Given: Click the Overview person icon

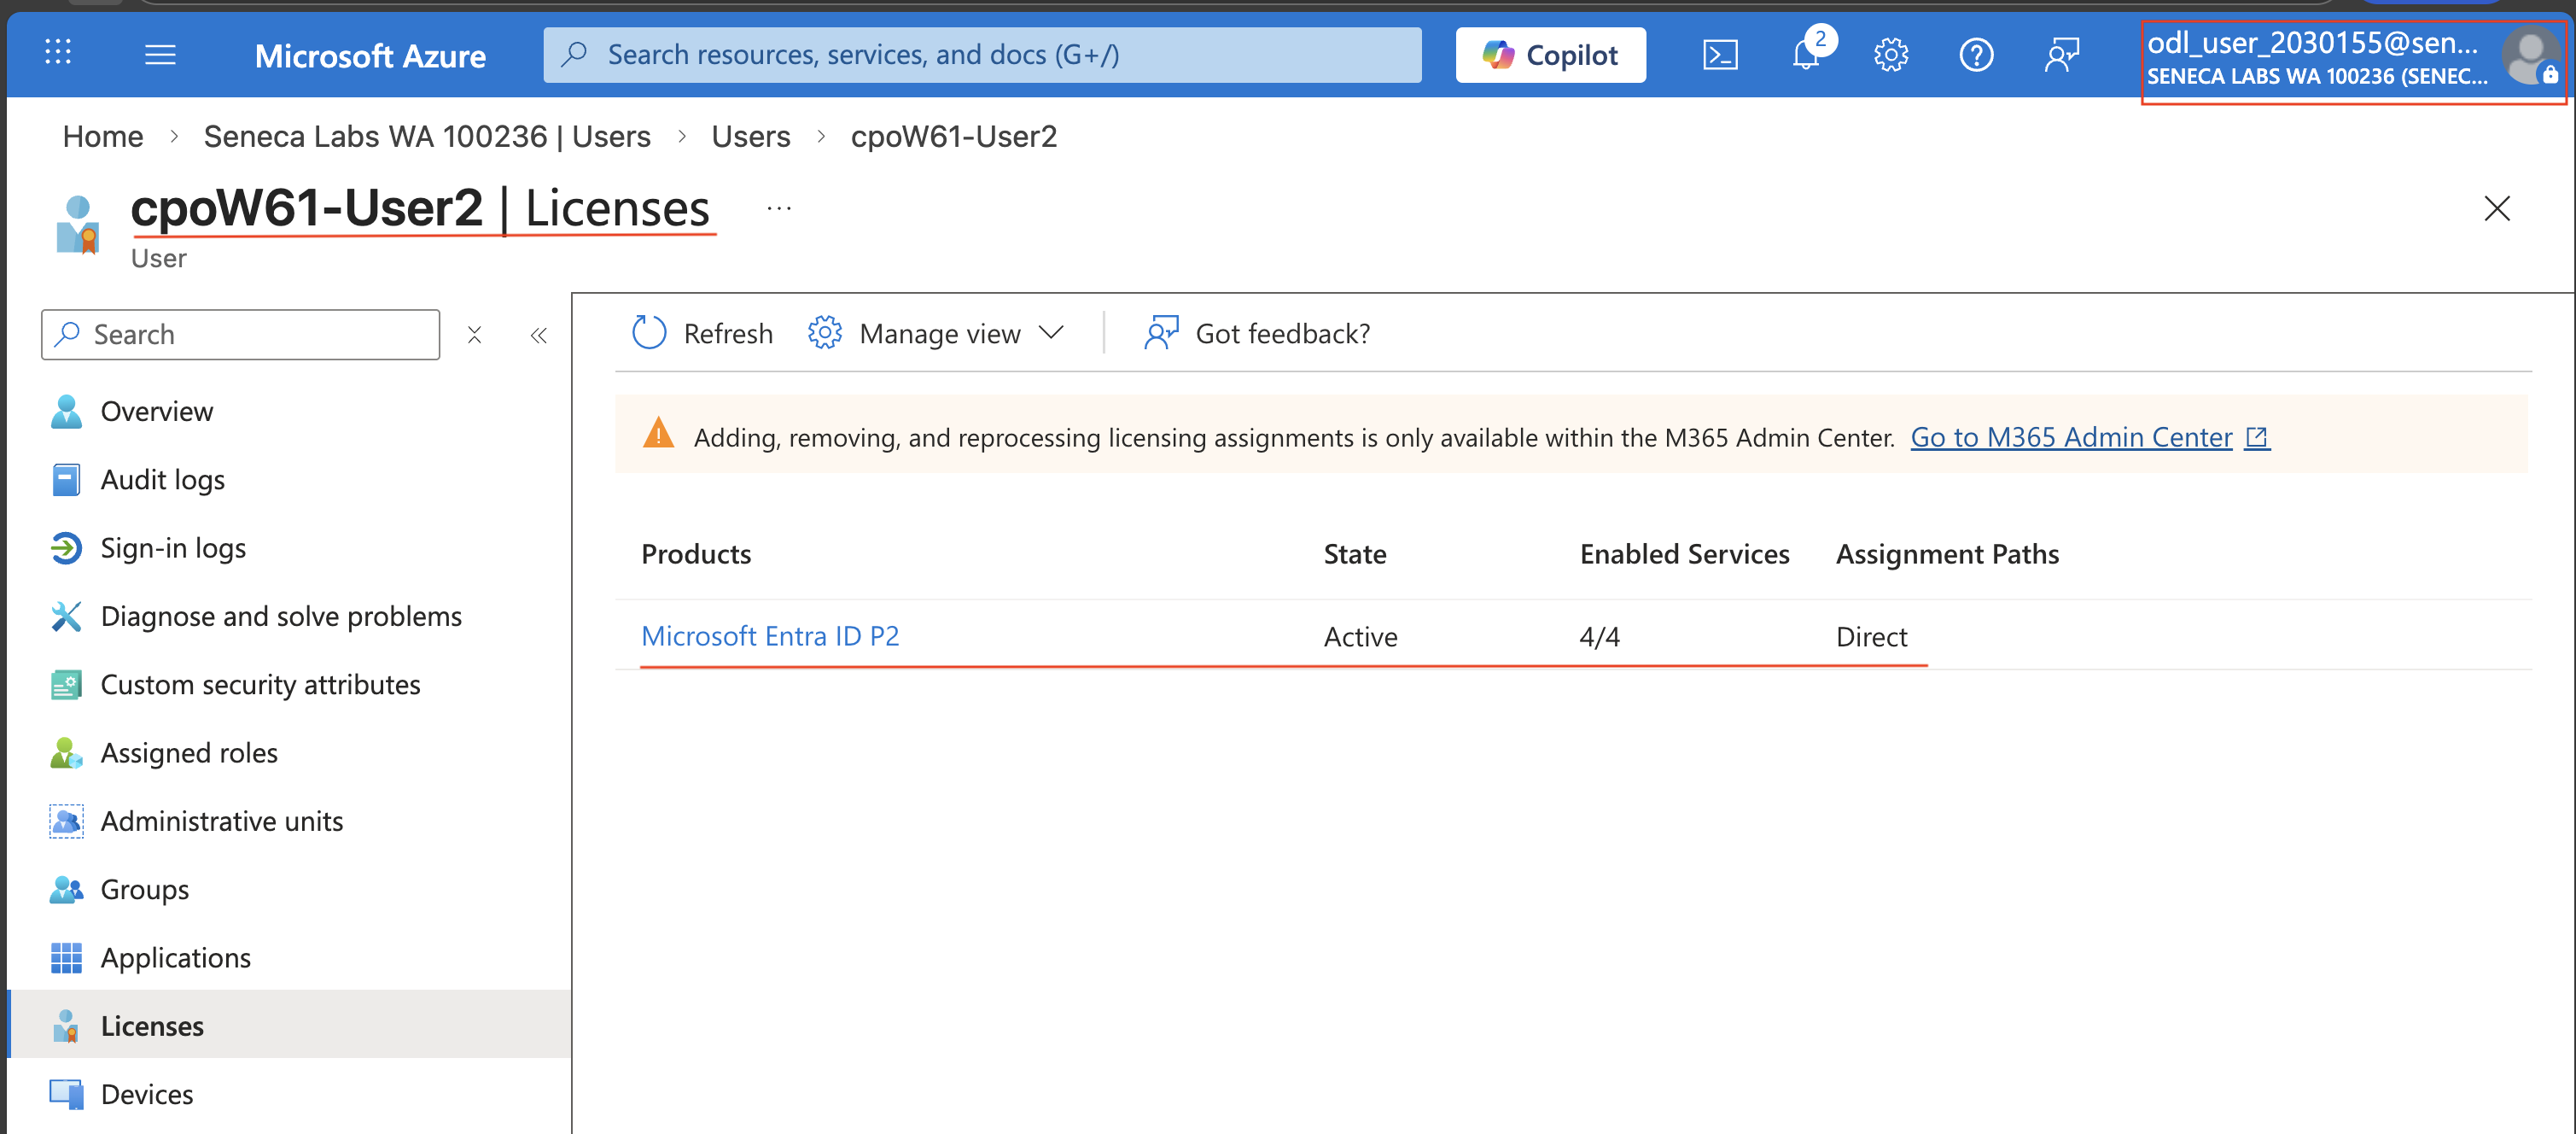Looking at the screenshot, I should [66, 411].
